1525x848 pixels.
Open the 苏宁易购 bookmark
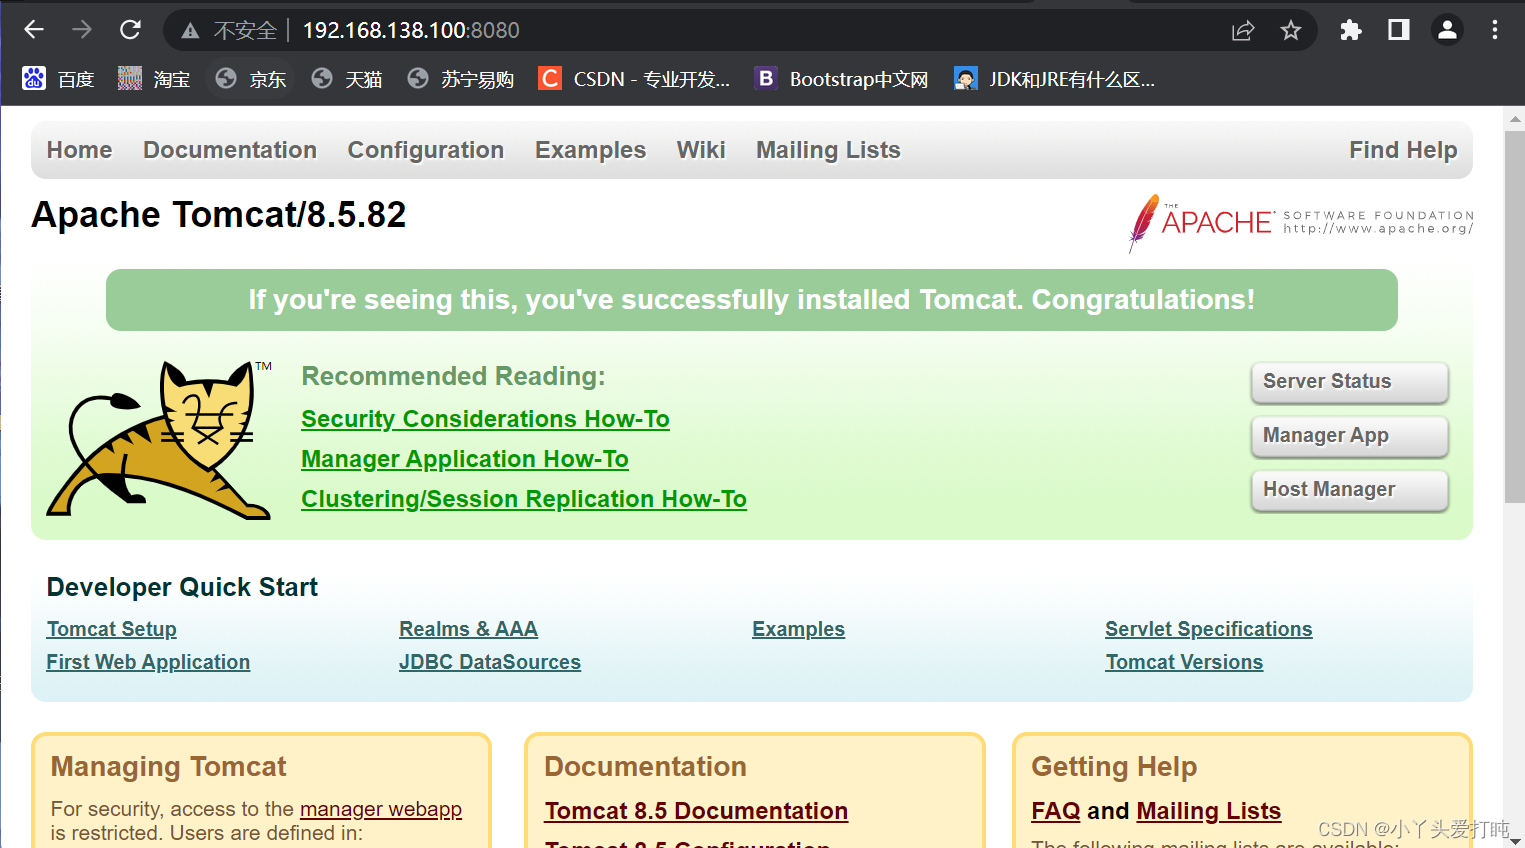[462, 79]
